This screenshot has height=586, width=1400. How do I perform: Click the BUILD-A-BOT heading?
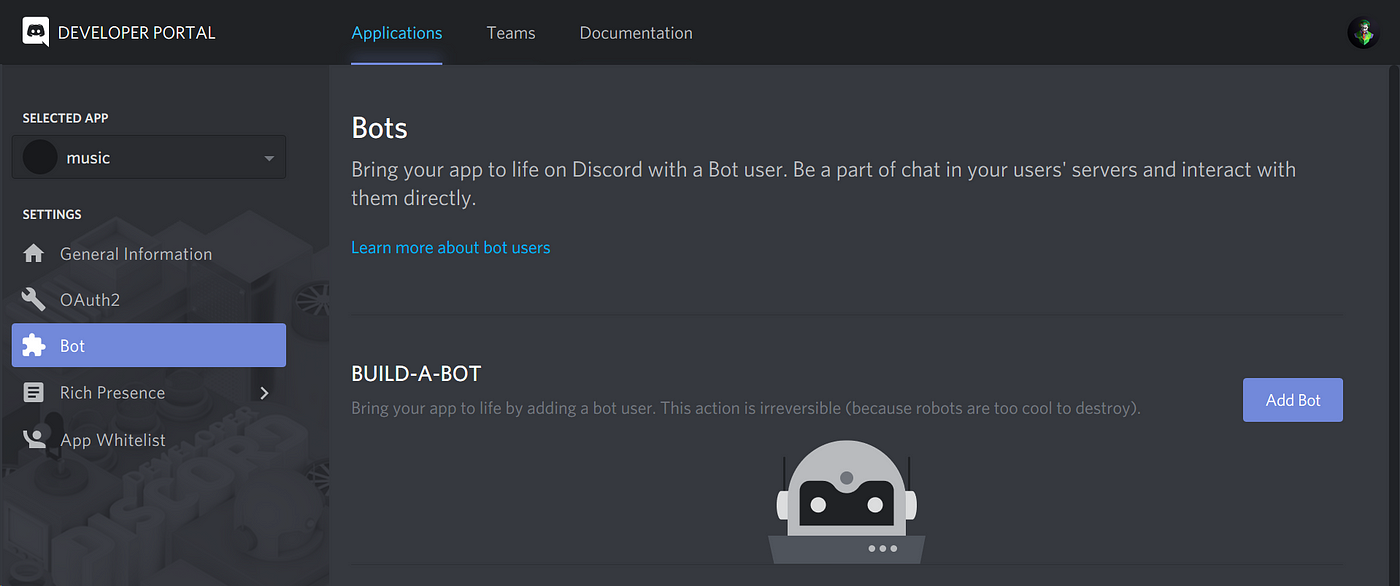(x=416, y=374)
